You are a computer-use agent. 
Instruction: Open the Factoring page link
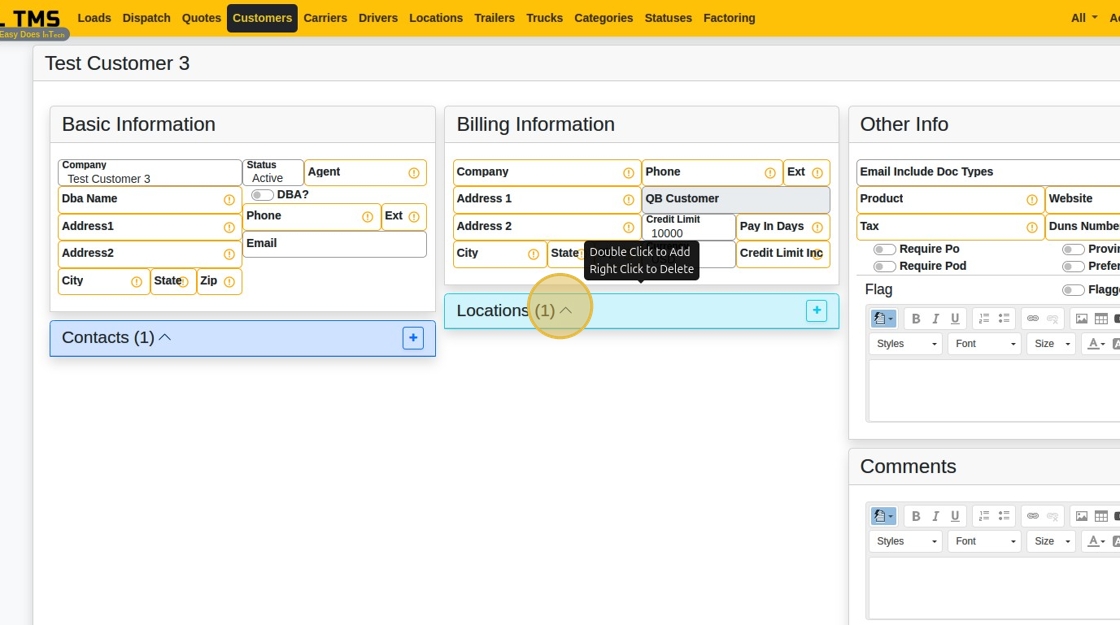tap(729, 18)
